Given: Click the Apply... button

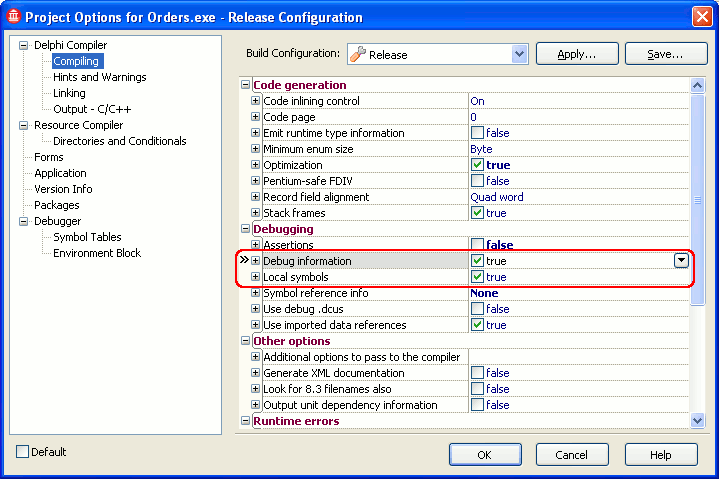Looking at the screenshot, I should (577, 54).
